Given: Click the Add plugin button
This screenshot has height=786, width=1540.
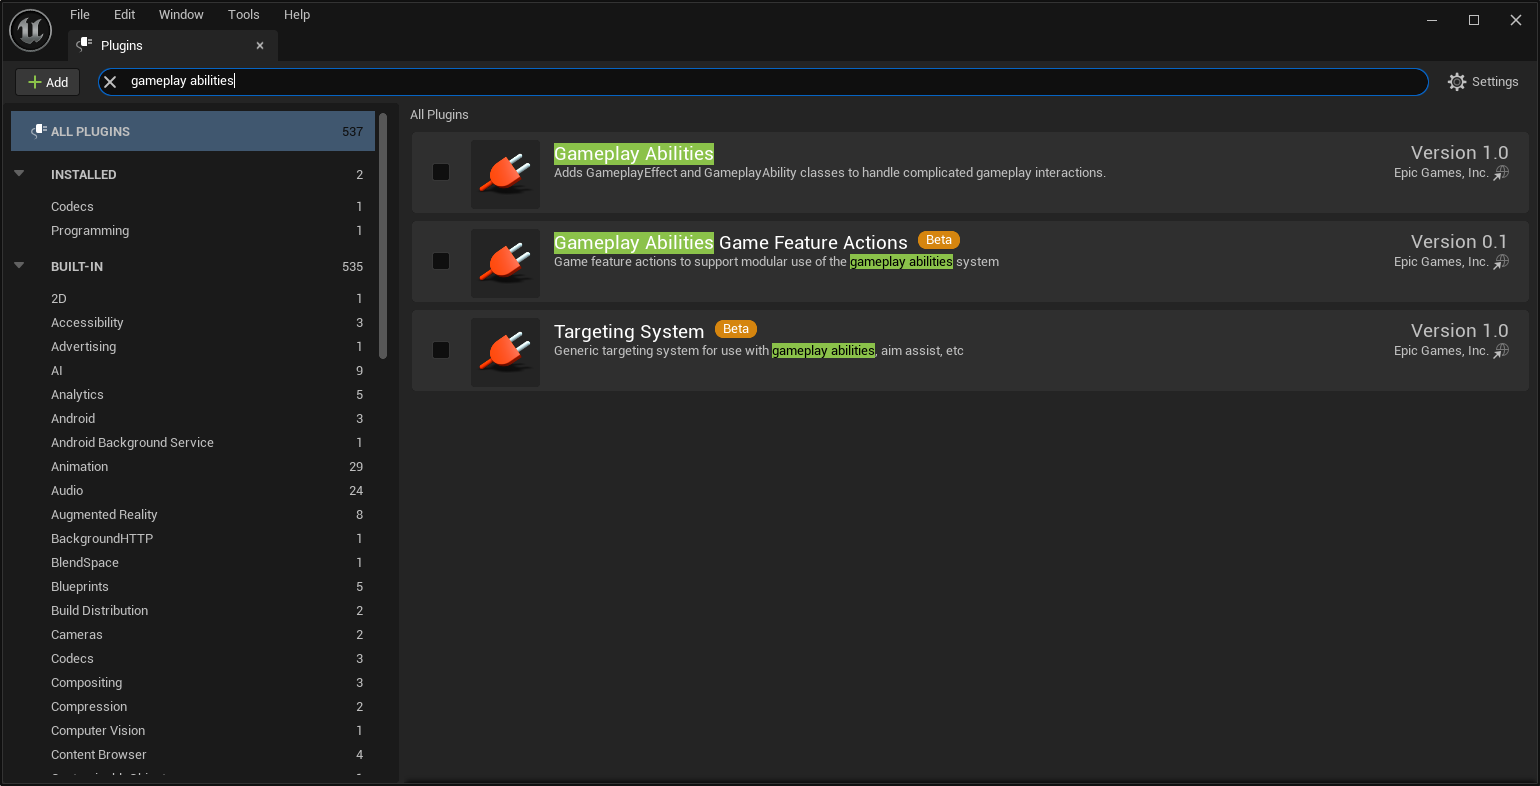Looking at the screenshot, I should pyautogui.click(x=48, y=82).
